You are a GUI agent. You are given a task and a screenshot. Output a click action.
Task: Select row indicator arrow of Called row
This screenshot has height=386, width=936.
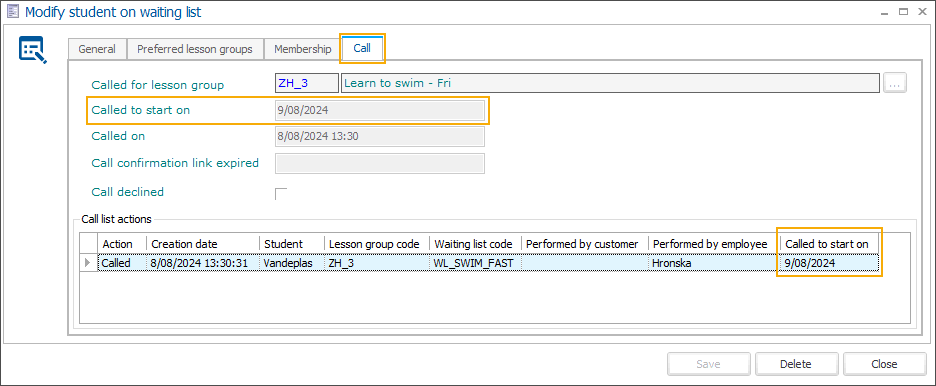pyautogui.click(x=89, y=263)
